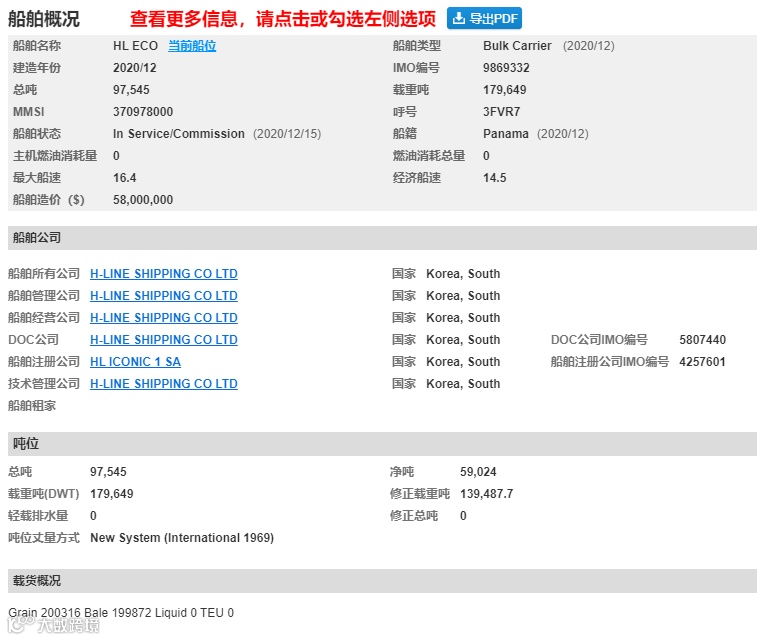Select flag value Panama
This screenshot has height=640, width=757.
pos(506,134)
